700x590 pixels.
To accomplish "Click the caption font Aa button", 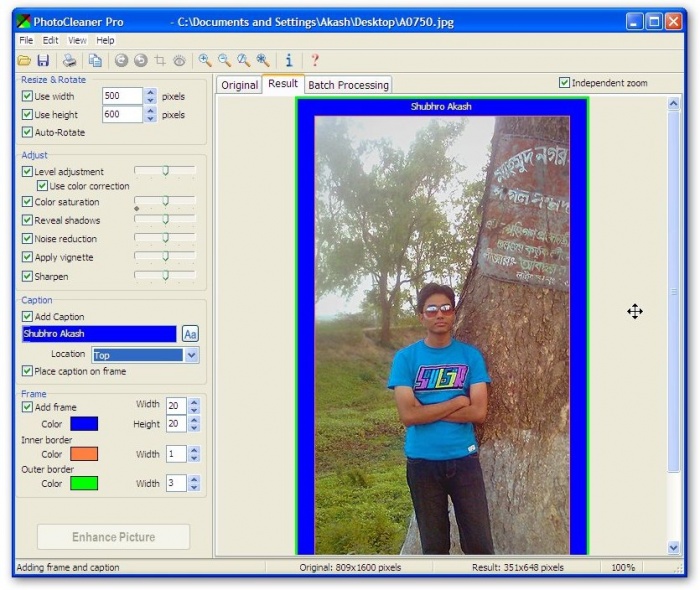I will pos(190,334).
